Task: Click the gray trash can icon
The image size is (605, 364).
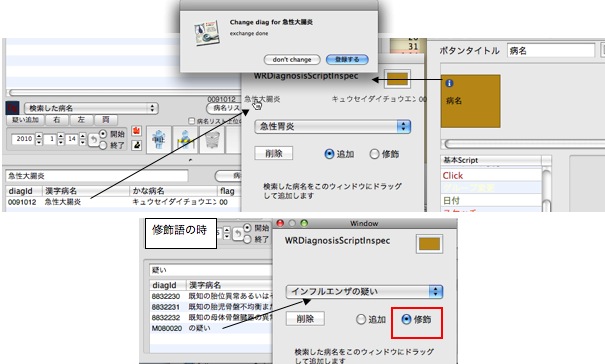Action: [212, 139]
